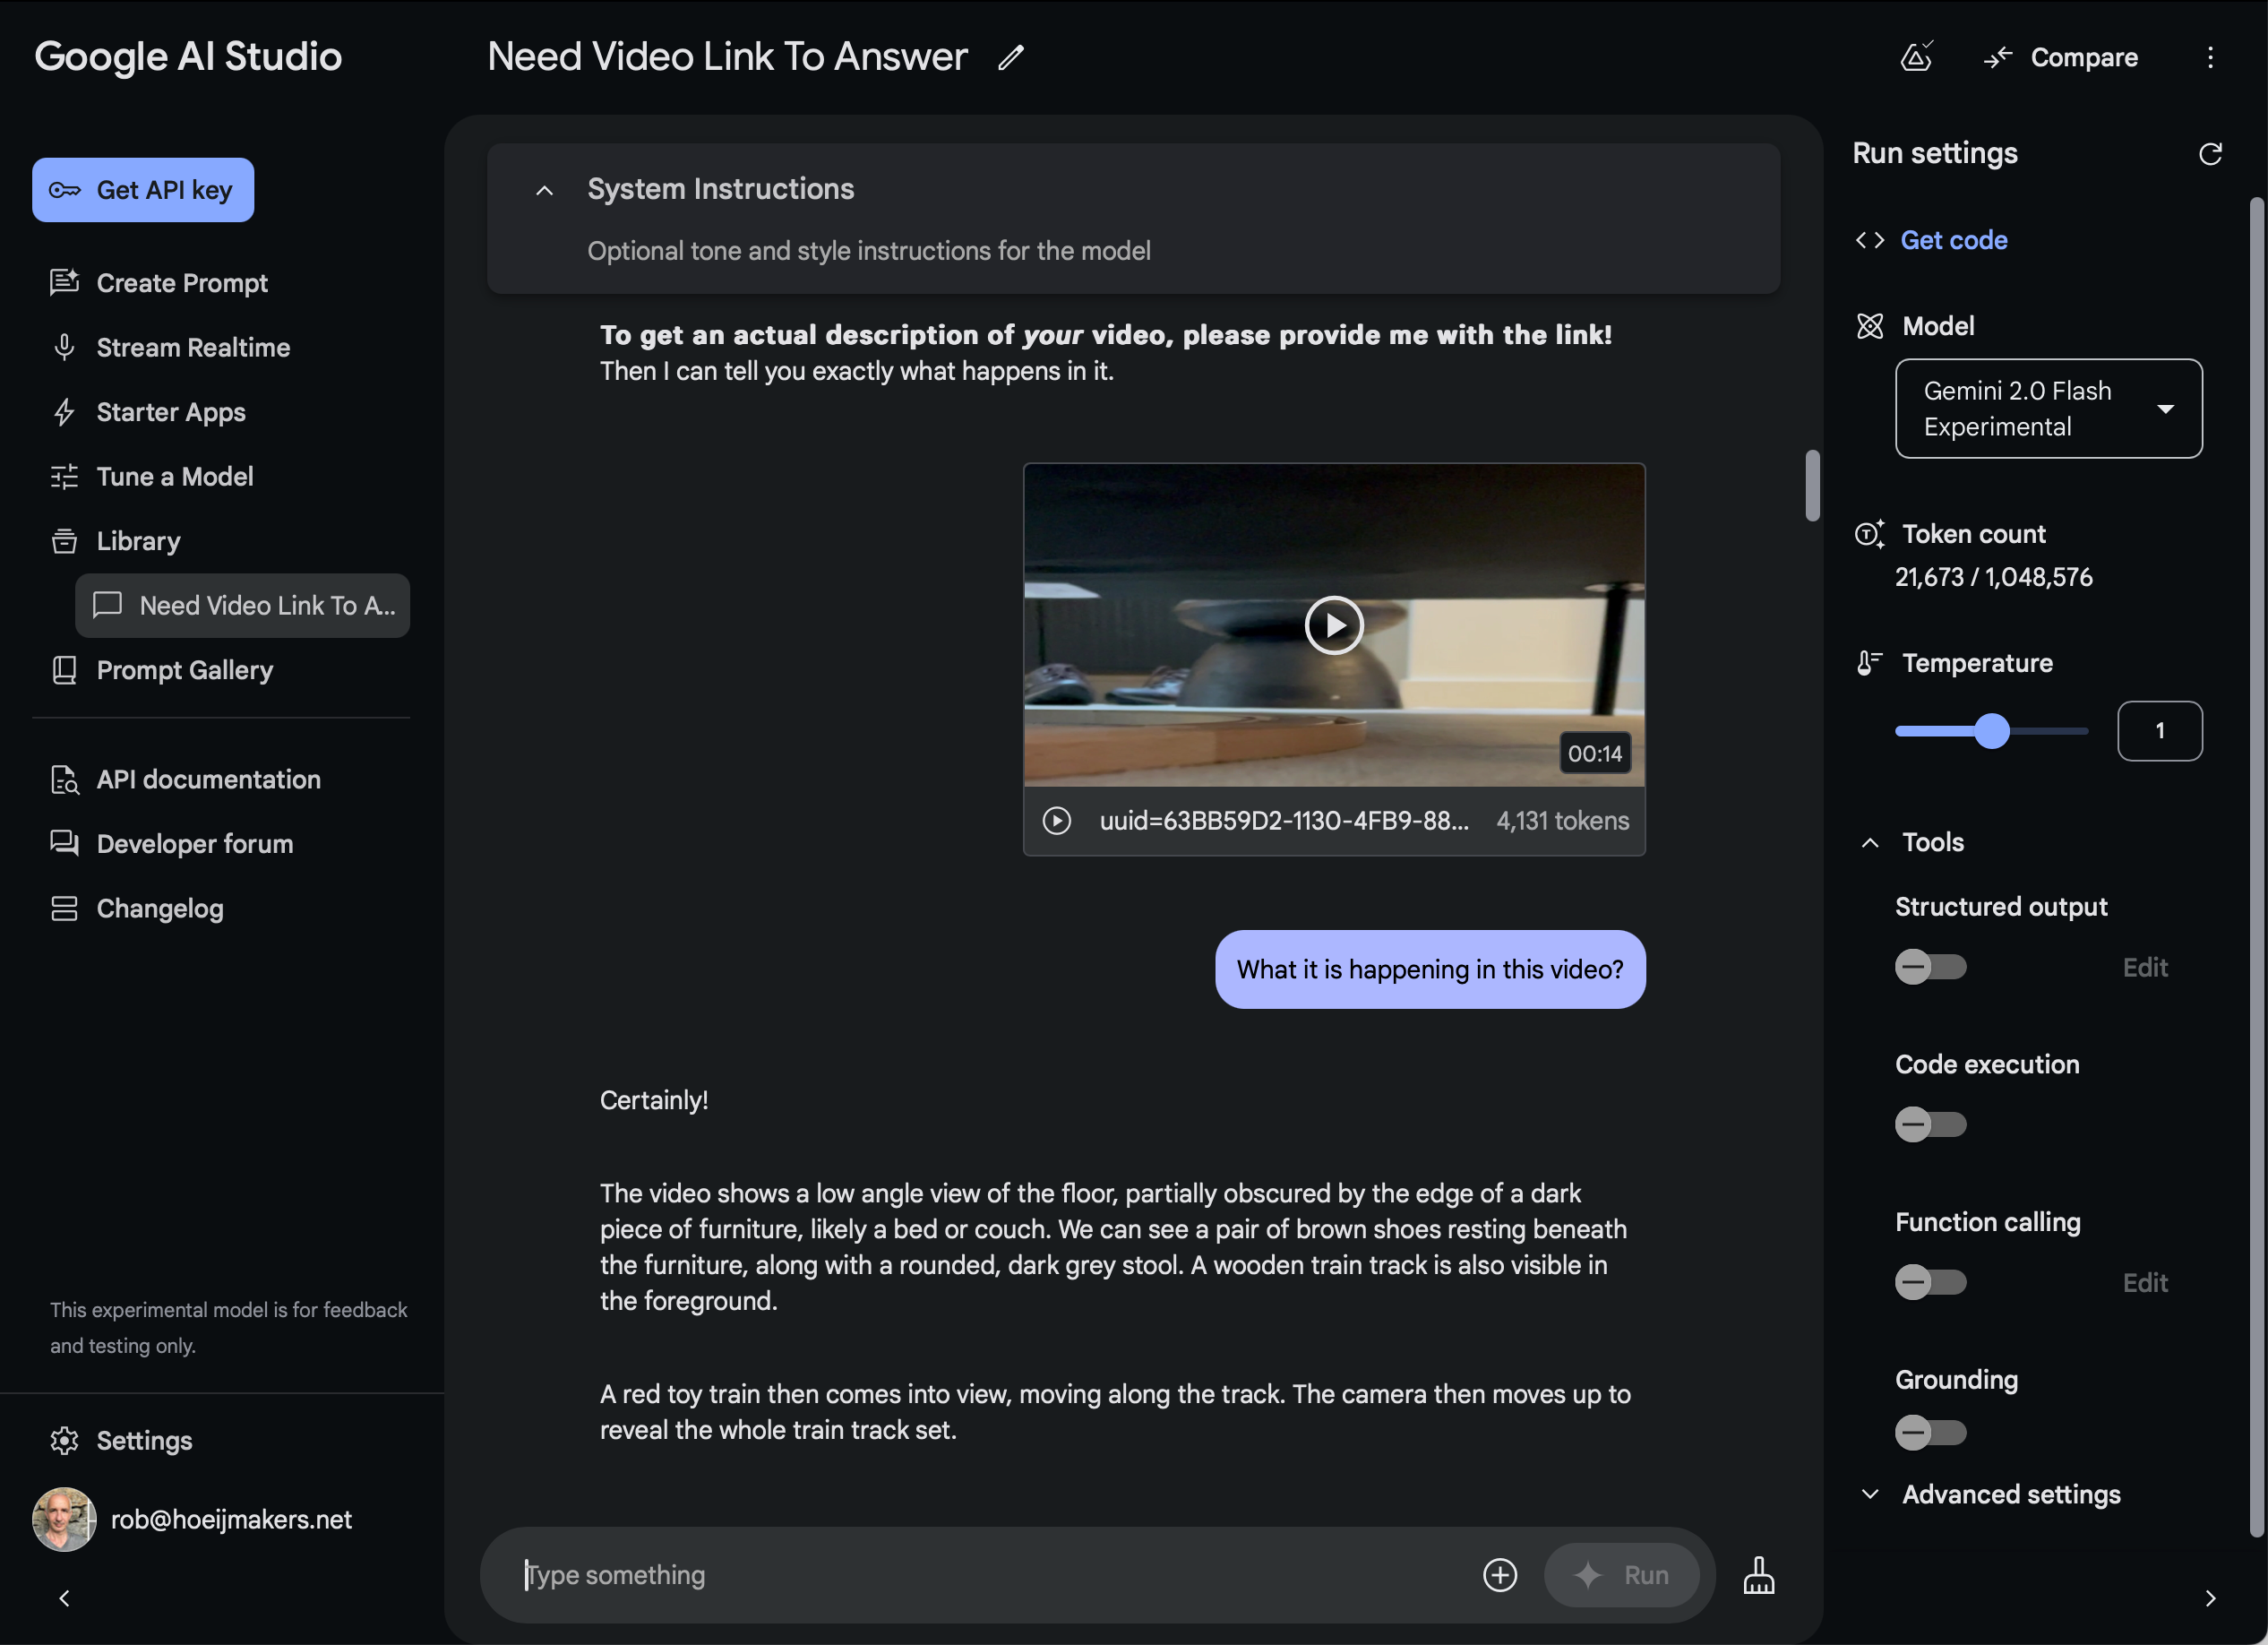
Task: Turn on Code execution toggle
Action: click(1930, 1124)
